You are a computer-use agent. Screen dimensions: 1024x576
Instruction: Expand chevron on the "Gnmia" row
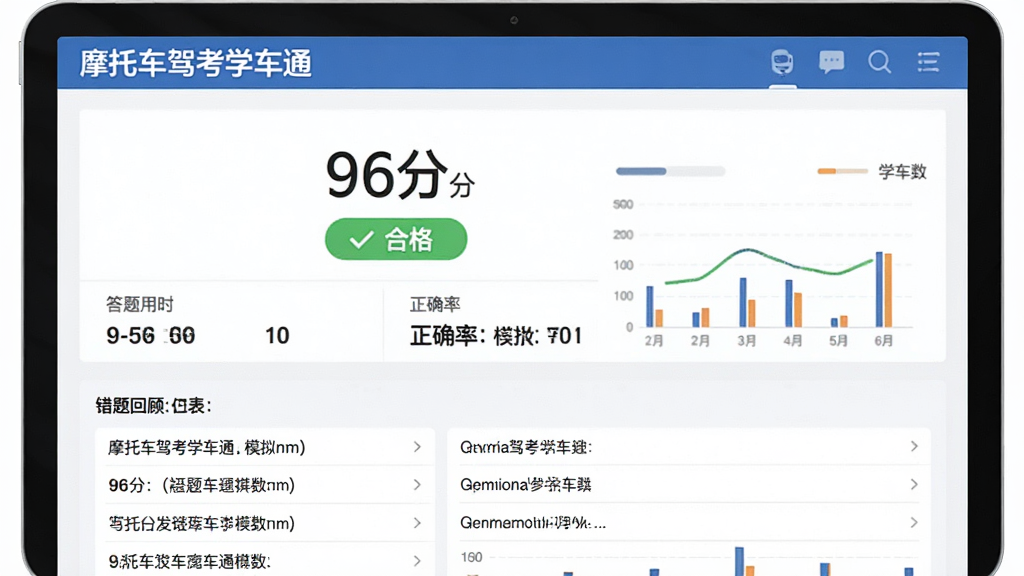(x=914, y=446)
